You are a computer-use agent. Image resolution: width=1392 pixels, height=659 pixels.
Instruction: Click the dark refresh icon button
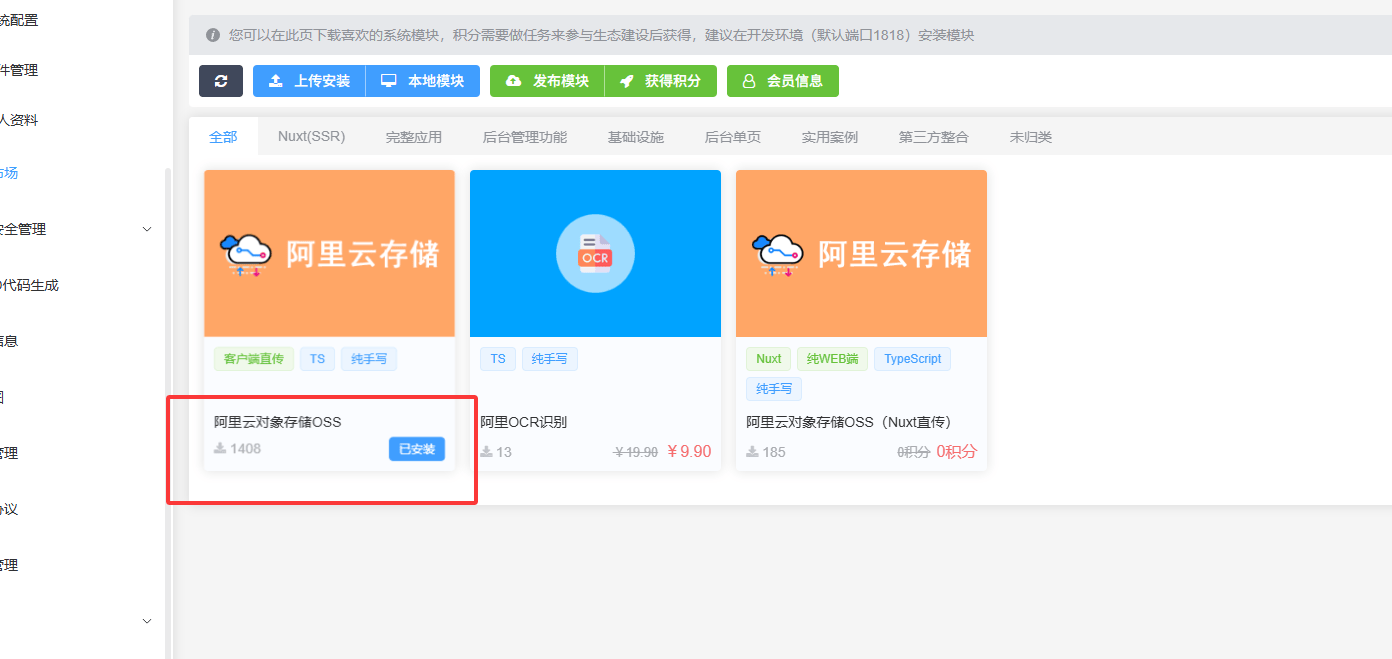[221, 81]
